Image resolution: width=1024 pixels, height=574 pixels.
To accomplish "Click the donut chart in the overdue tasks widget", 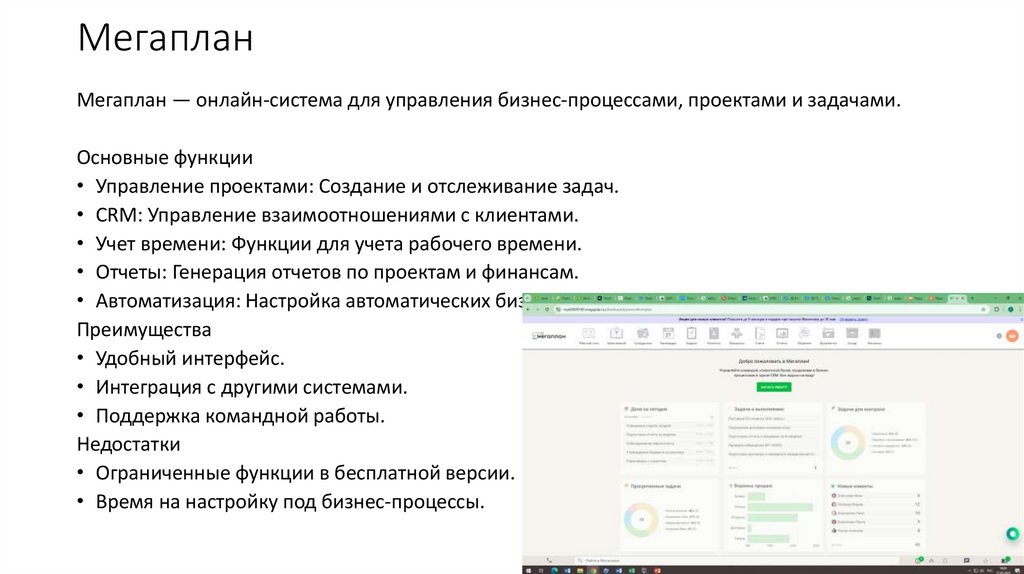I will [x=641, y=520].
